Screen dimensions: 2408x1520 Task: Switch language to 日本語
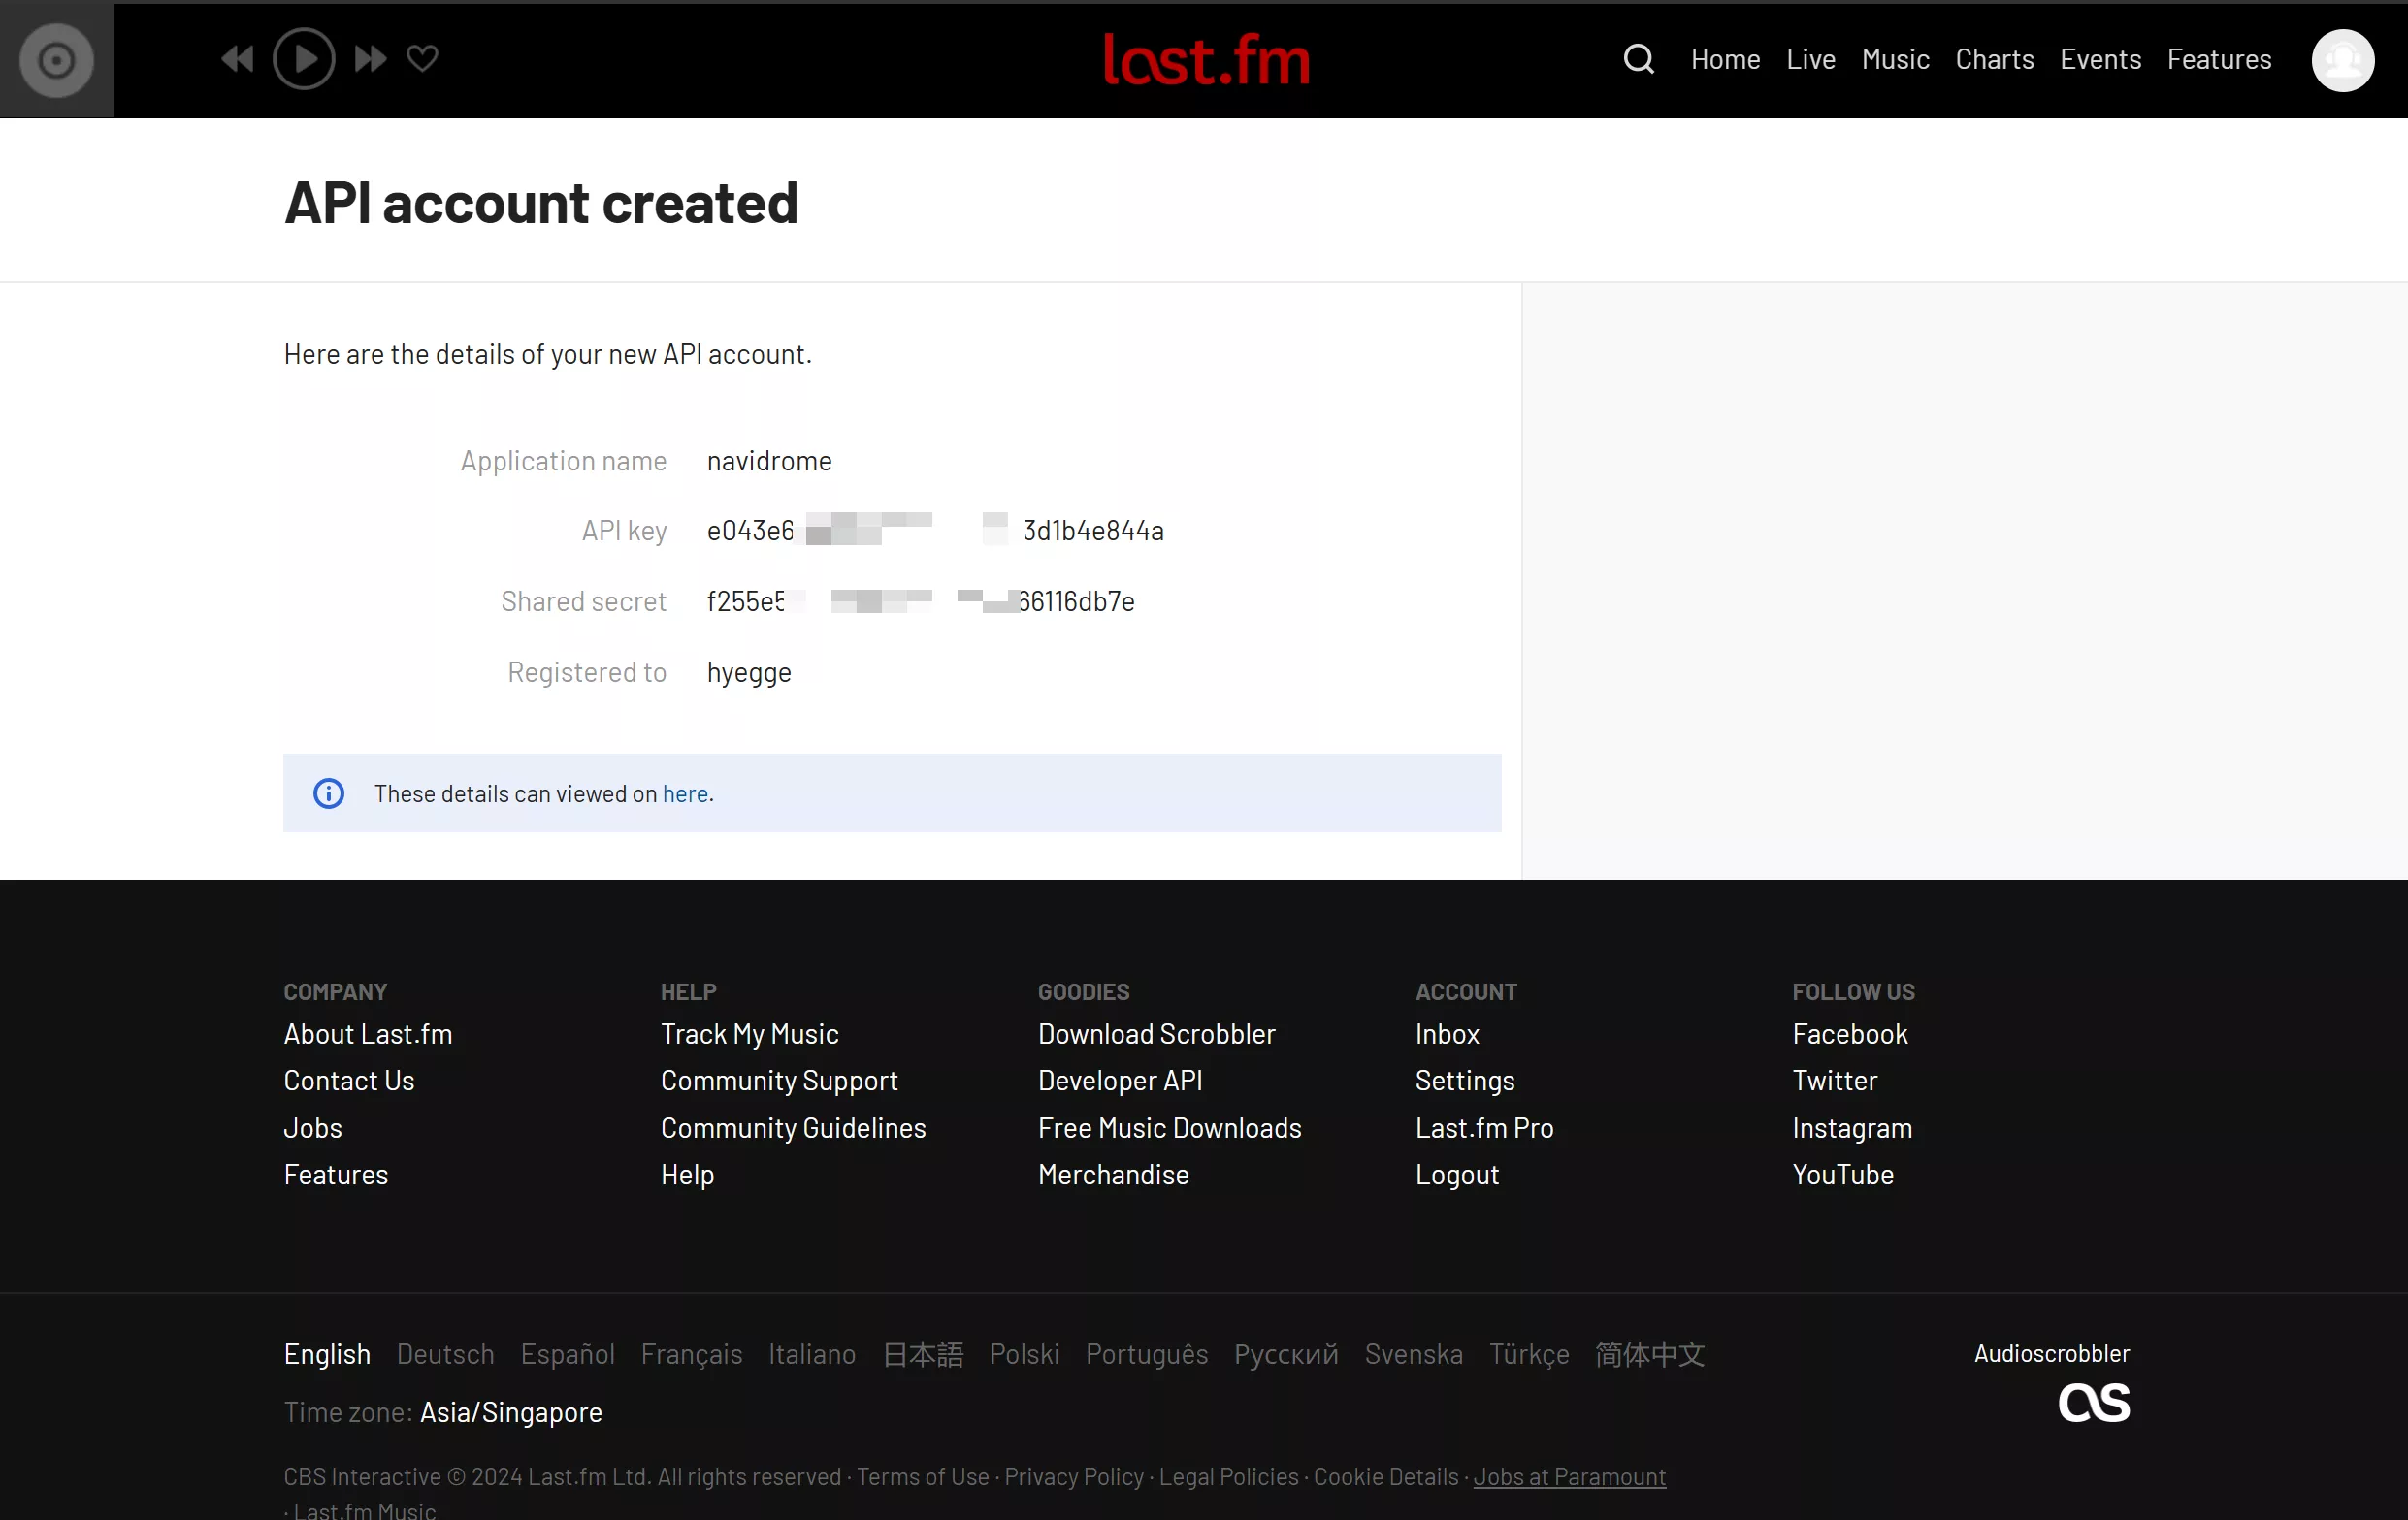(x=923, y=1354)
